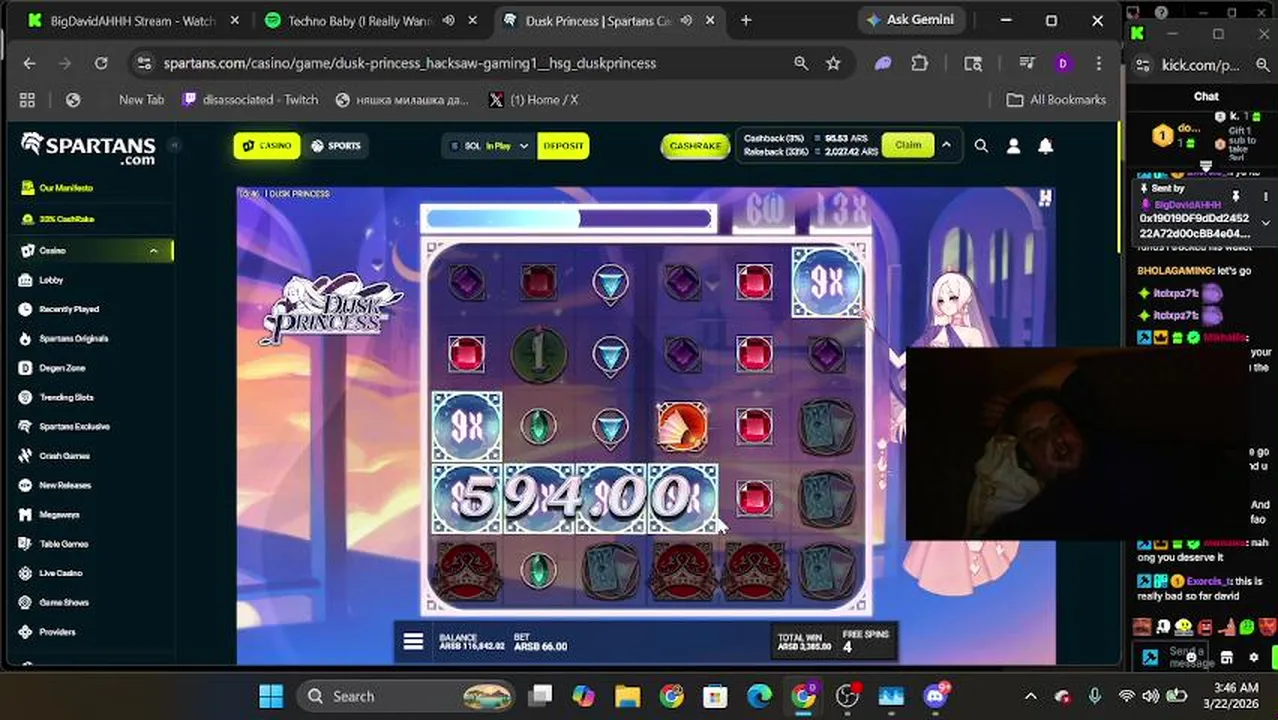Image resolution: width=1278 pixels, height=720 pixels.
Task: Open the X Home bookmark
Action: point(533,100)
